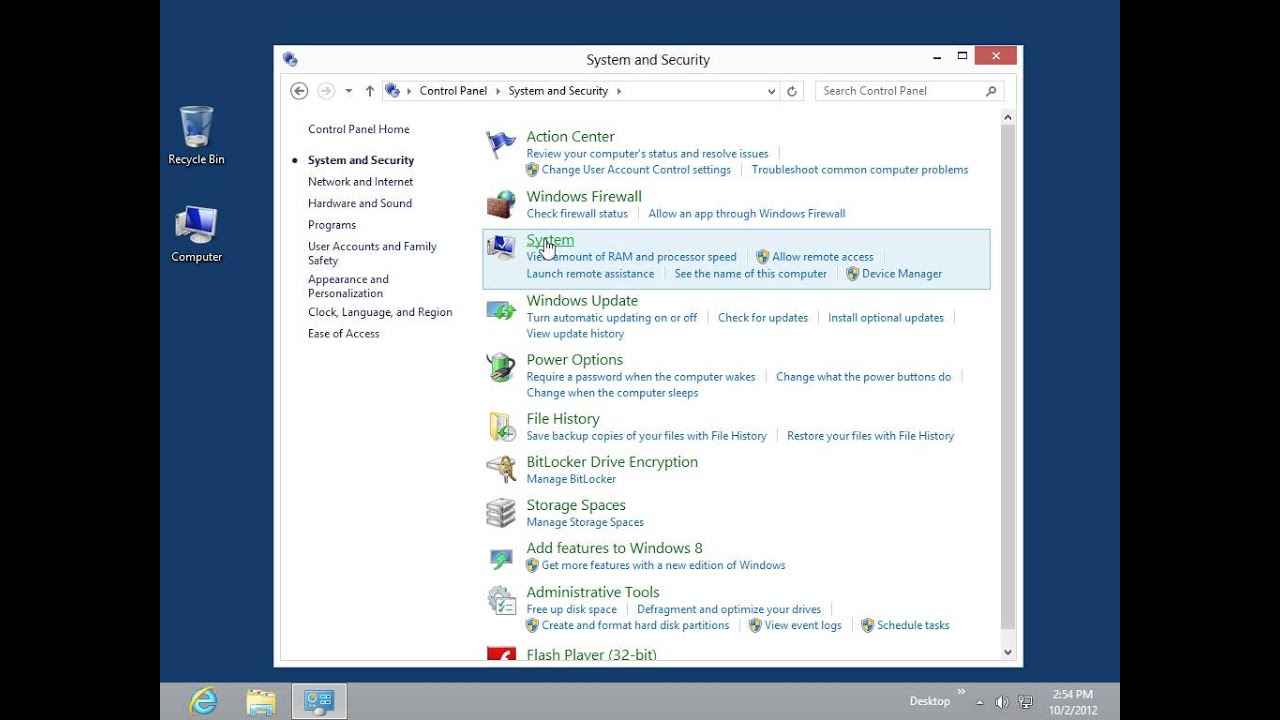Viewport: 1280px width, 720px height.
Task: Click Check firewall status link
Action: click(x=577, y=214)
